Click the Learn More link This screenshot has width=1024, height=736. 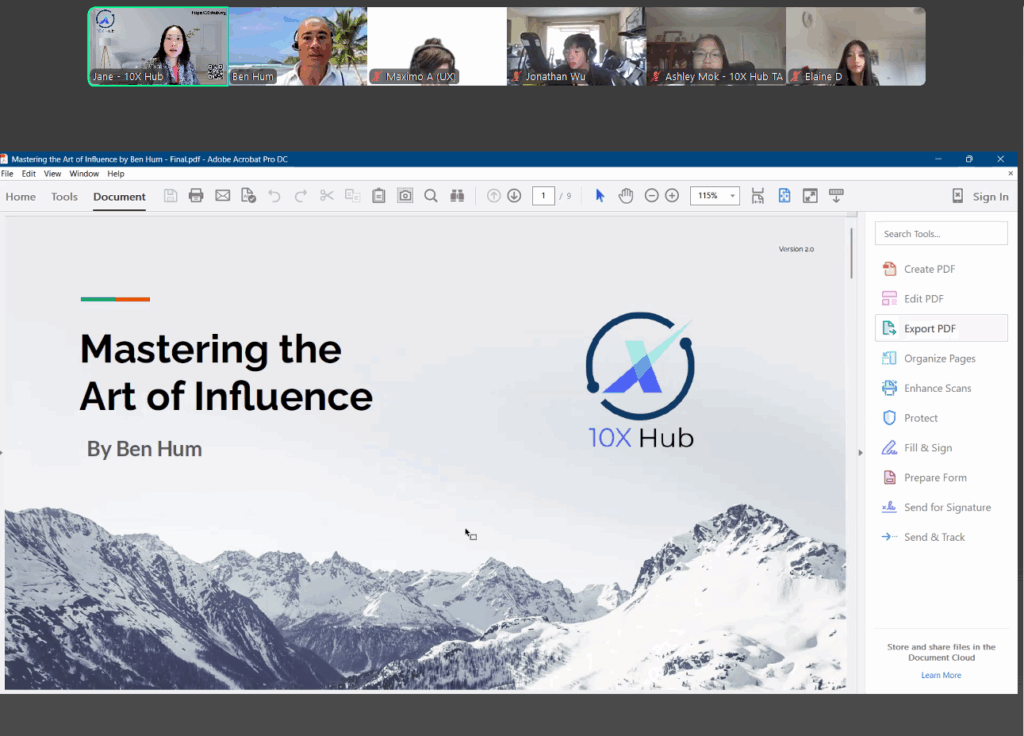[x=941, y=675]
